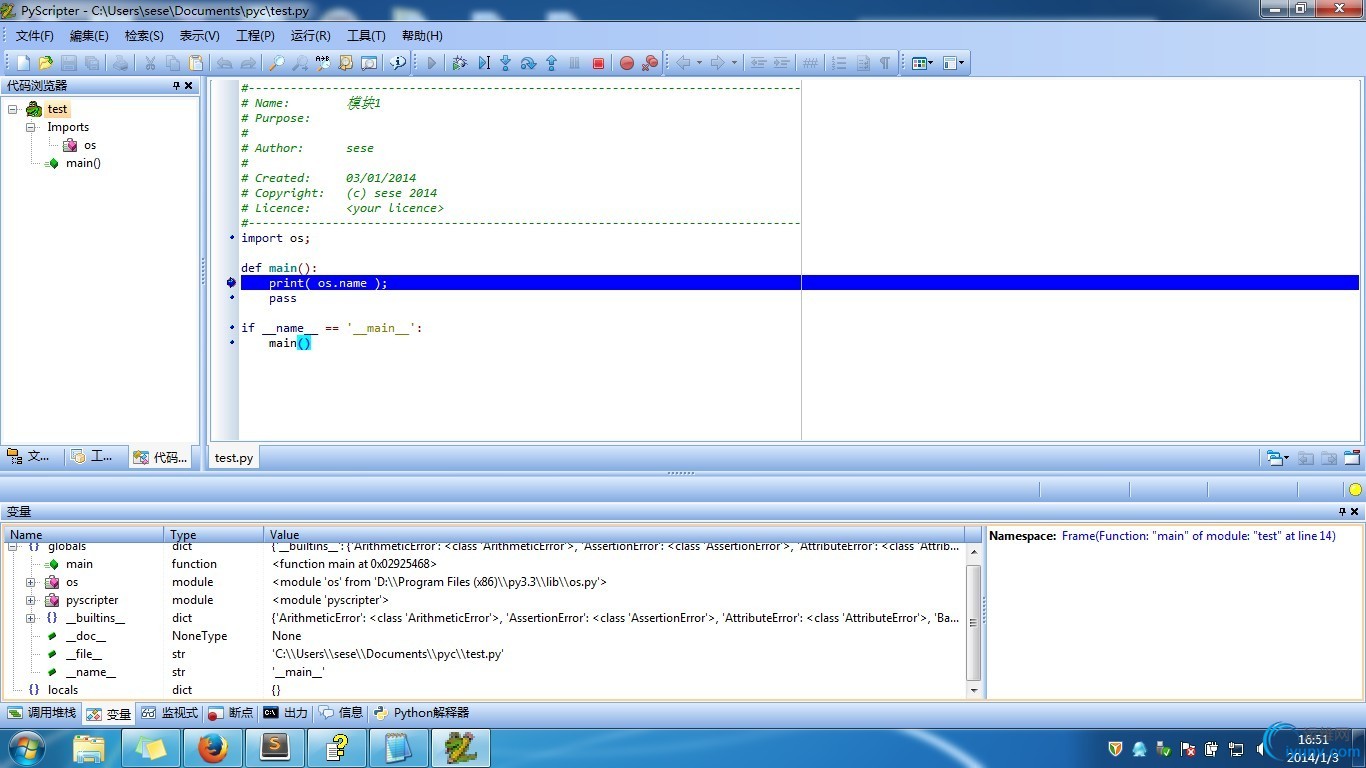Close the code browser panel
The width and height of the screenshot is (1366, 768).
(189, 86)
